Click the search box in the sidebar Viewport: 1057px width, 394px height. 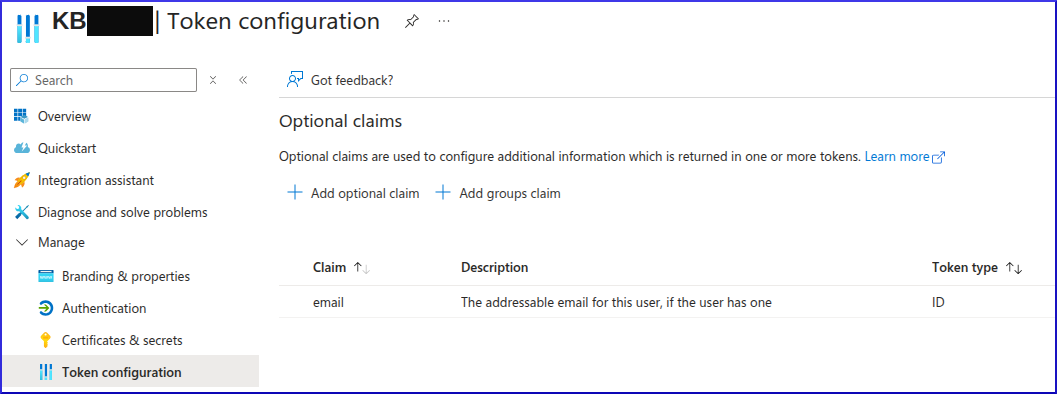[x=104, y=80]
